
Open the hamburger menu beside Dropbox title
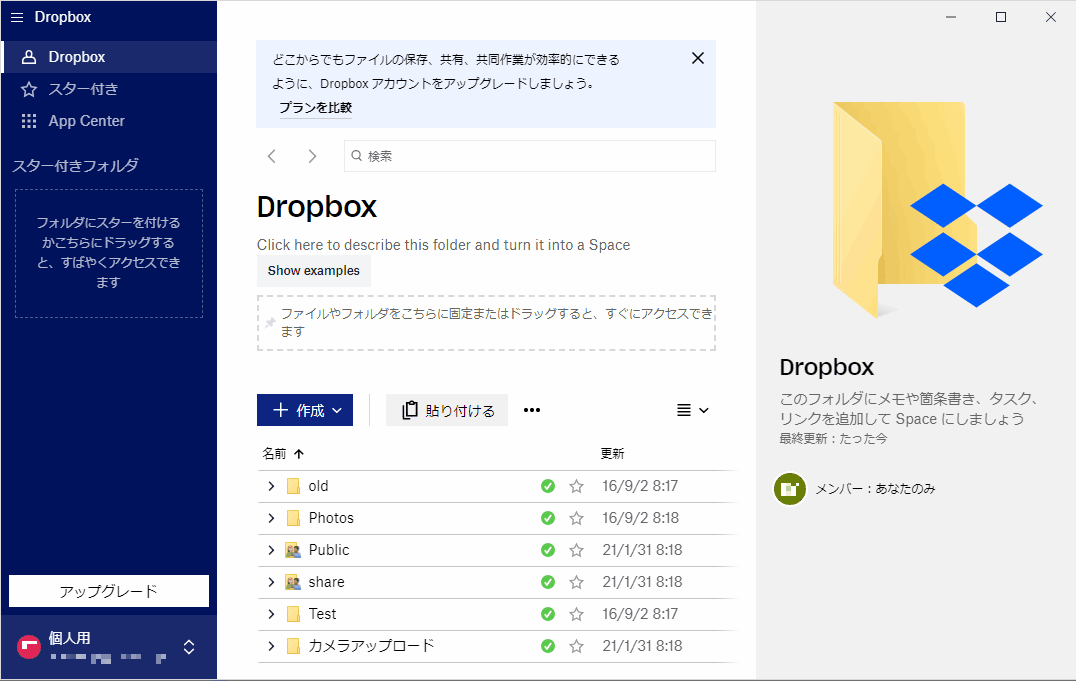(x=17, y=17)
